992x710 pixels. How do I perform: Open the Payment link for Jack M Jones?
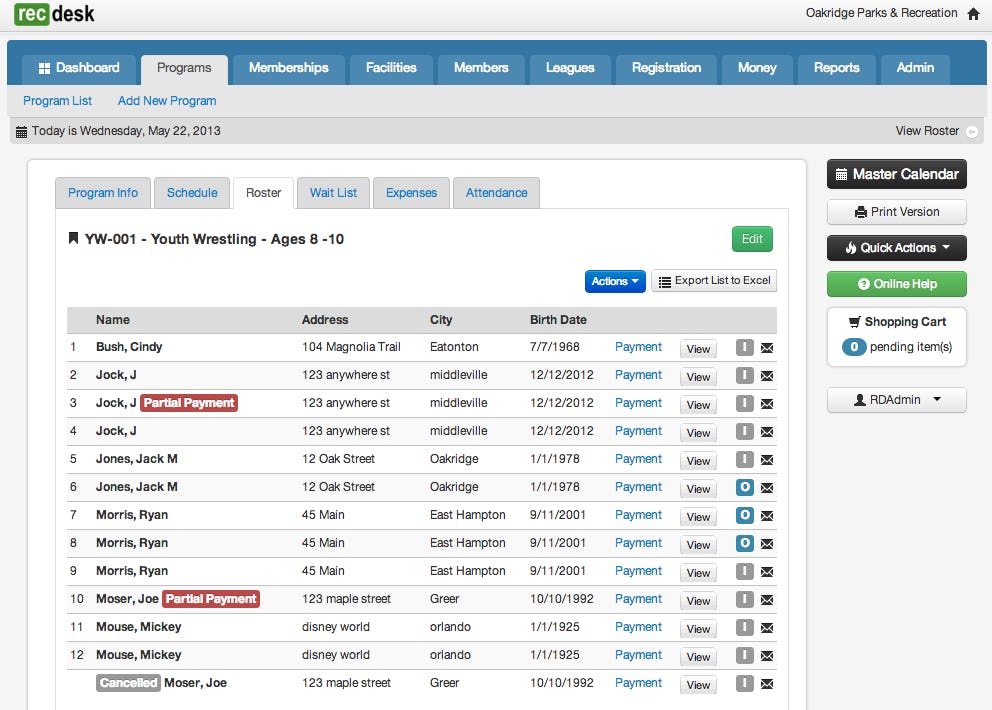click(x=639, y=459)
